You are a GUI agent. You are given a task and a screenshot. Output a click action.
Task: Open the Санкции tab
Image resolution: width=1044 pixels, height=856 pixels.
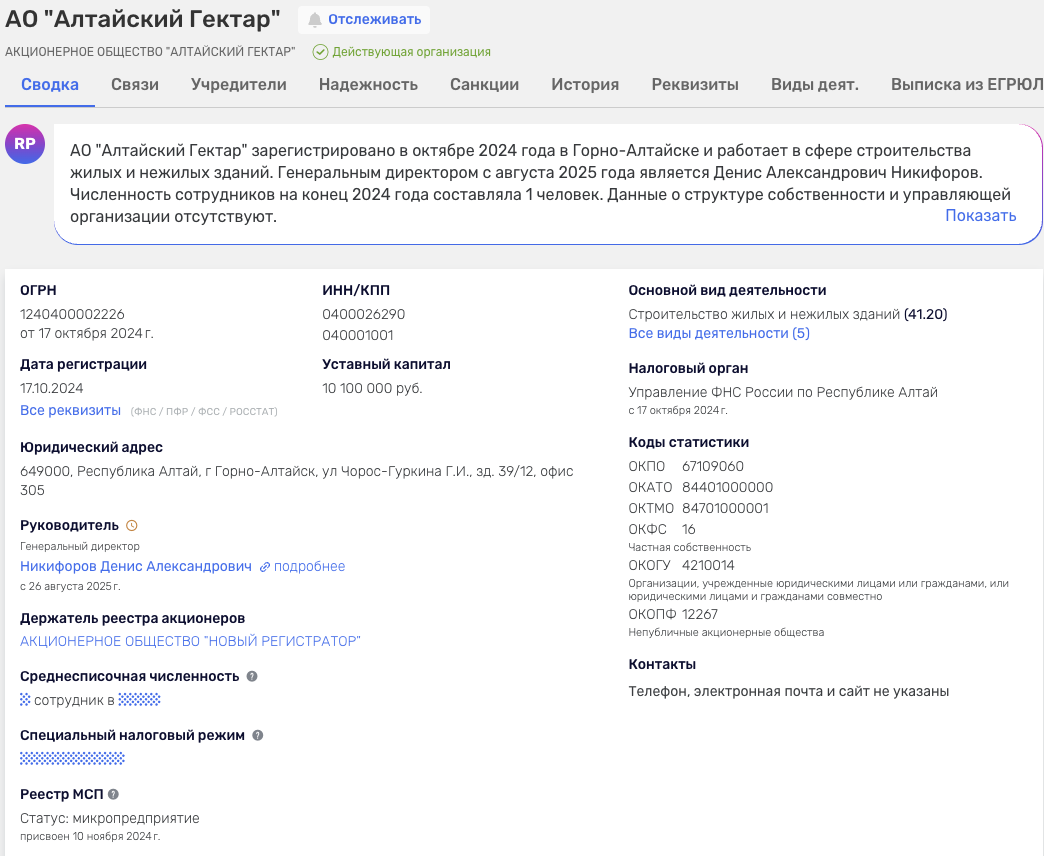[x=484, y=85]
